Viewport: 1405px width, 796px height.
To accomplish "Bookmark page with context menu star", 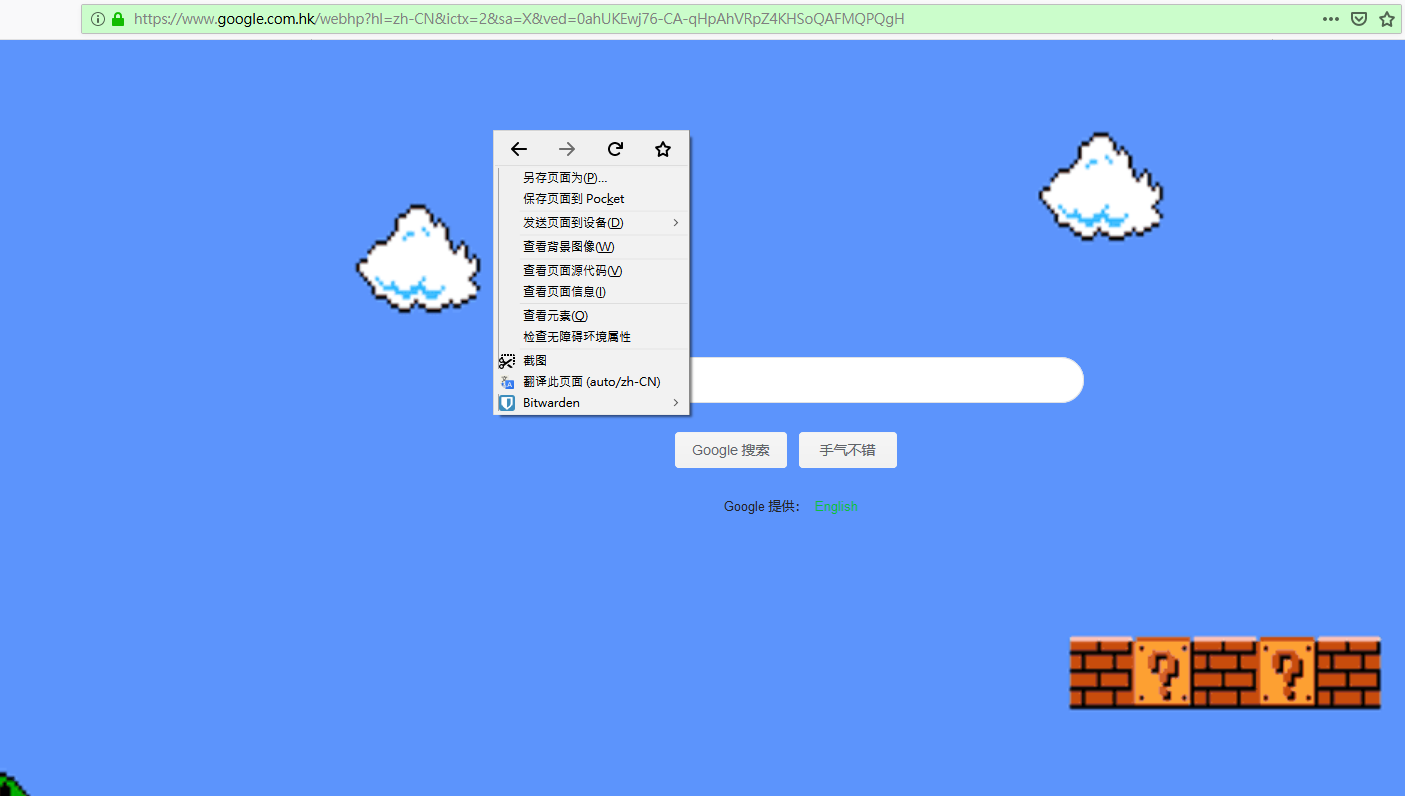I will click(x=663, y=149).
